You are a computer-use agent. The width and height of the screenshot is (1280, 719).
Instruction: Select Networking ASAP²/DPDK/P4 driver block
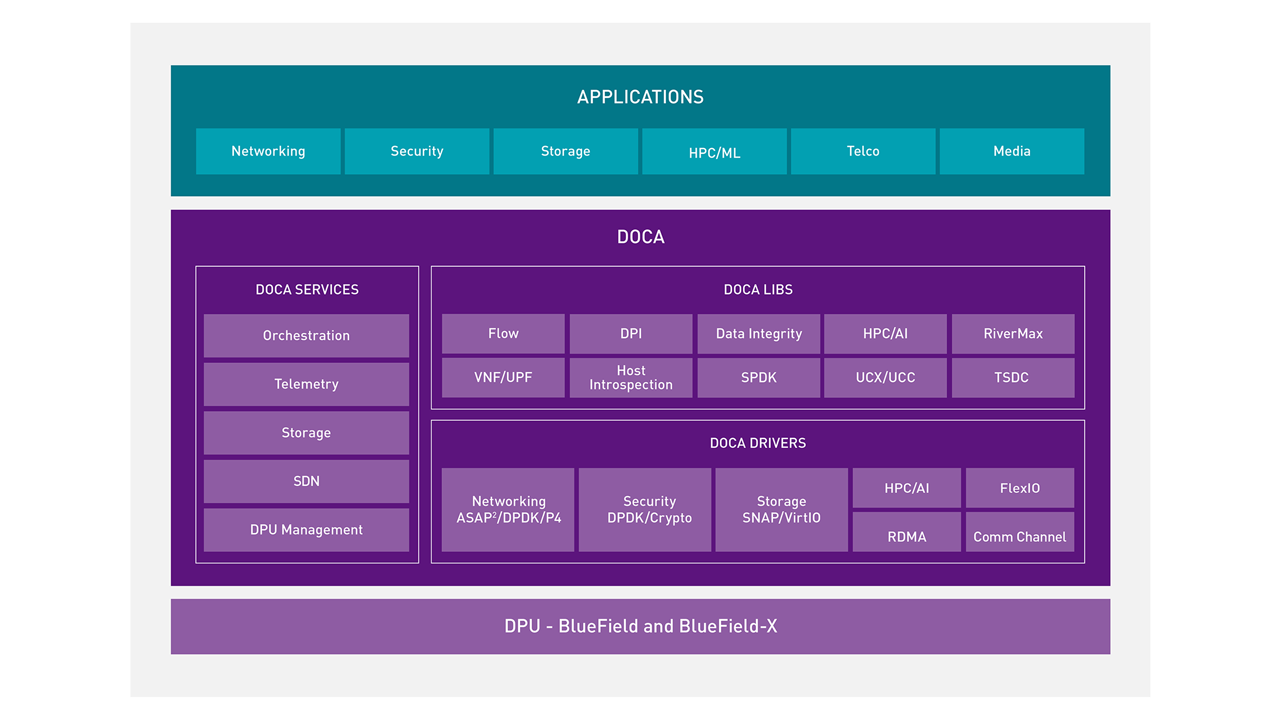click(x=508, y=510)
